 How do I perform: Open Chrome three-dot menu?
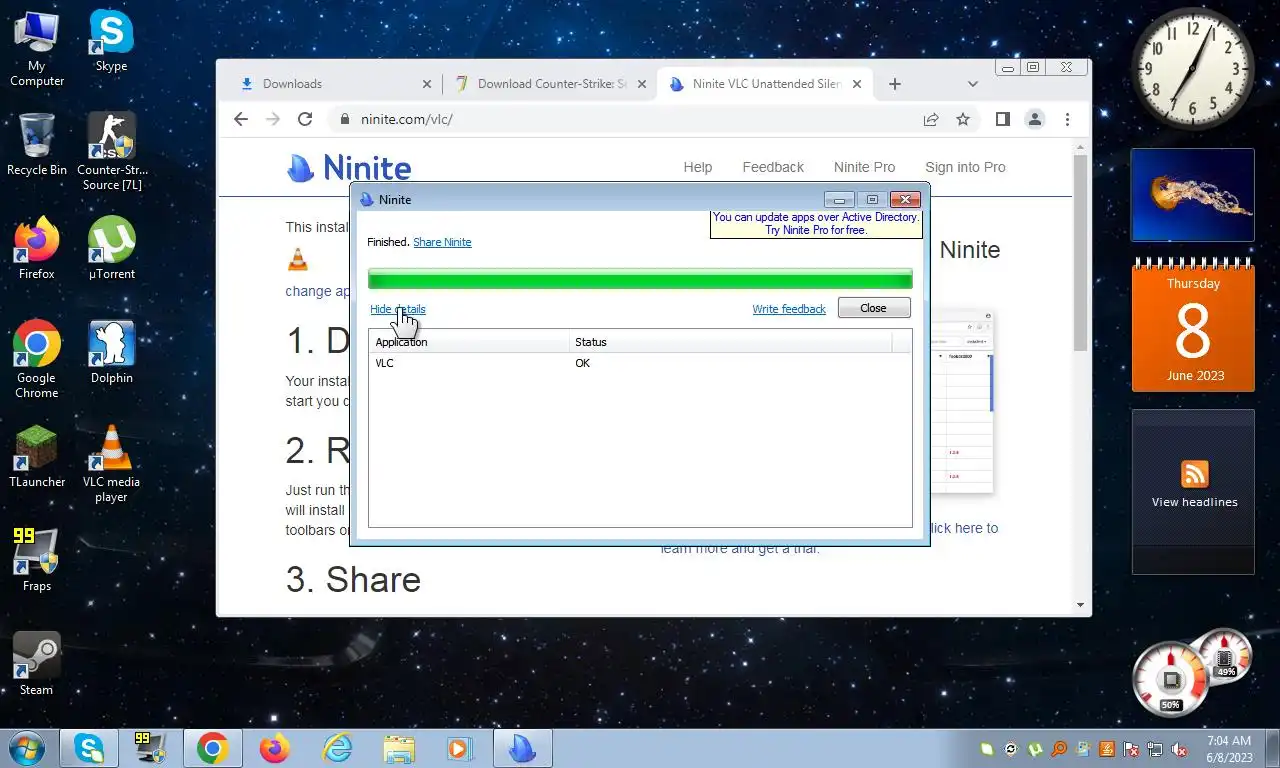(x=1067, y=119)
